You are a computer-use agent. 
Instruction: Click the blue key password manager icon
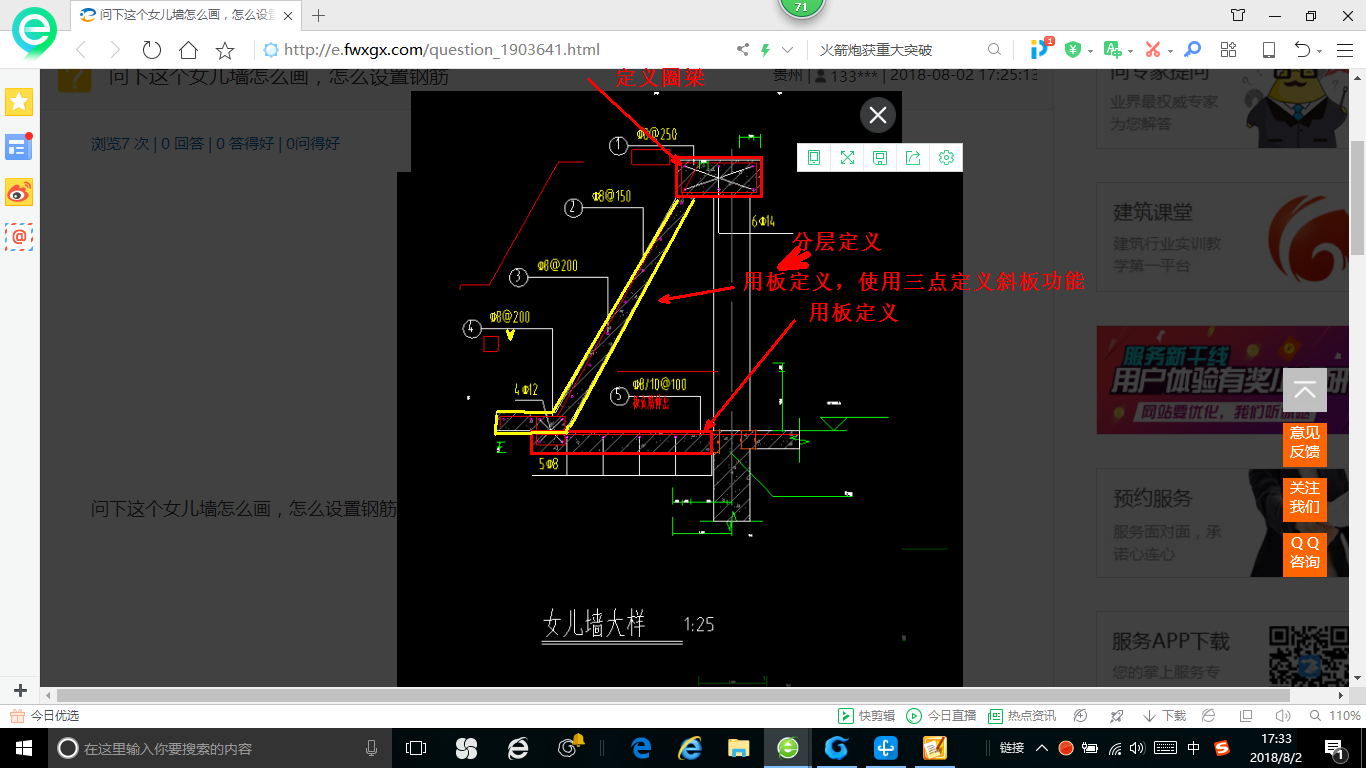click(x=1192, y=50)
